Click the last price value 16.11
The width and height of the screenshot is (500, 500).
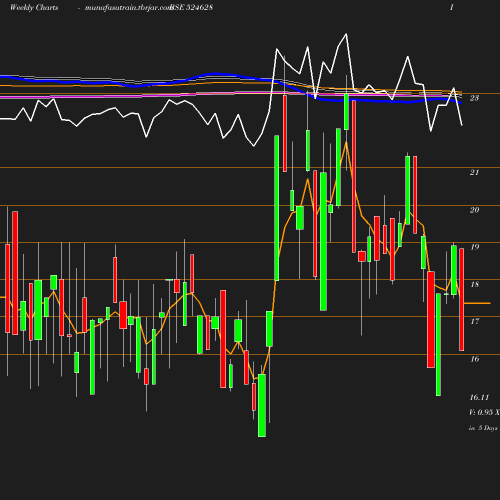click(479, 397)
